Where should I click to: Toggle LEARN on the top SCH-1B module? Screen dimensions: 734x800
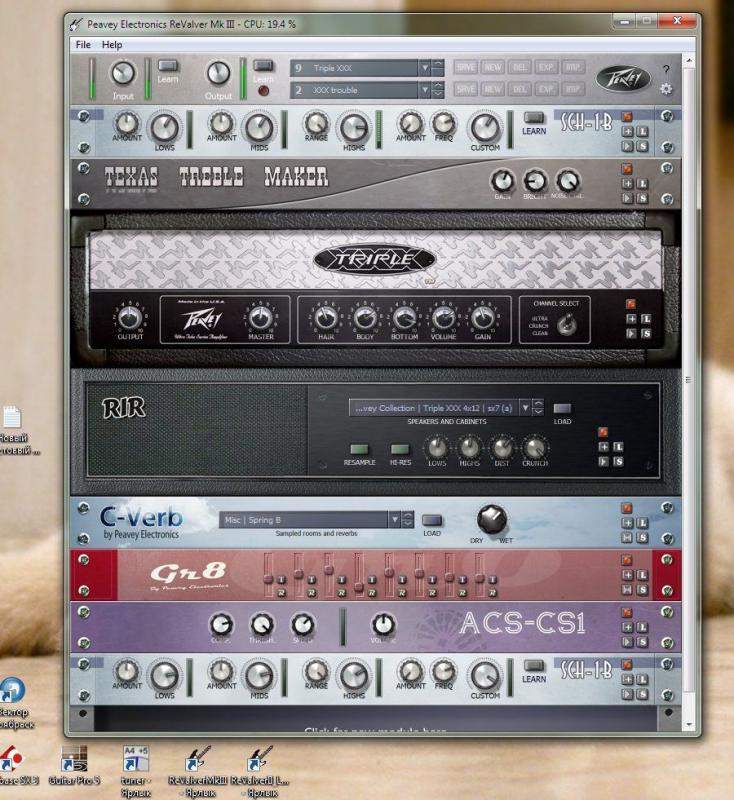click(534, 118)
